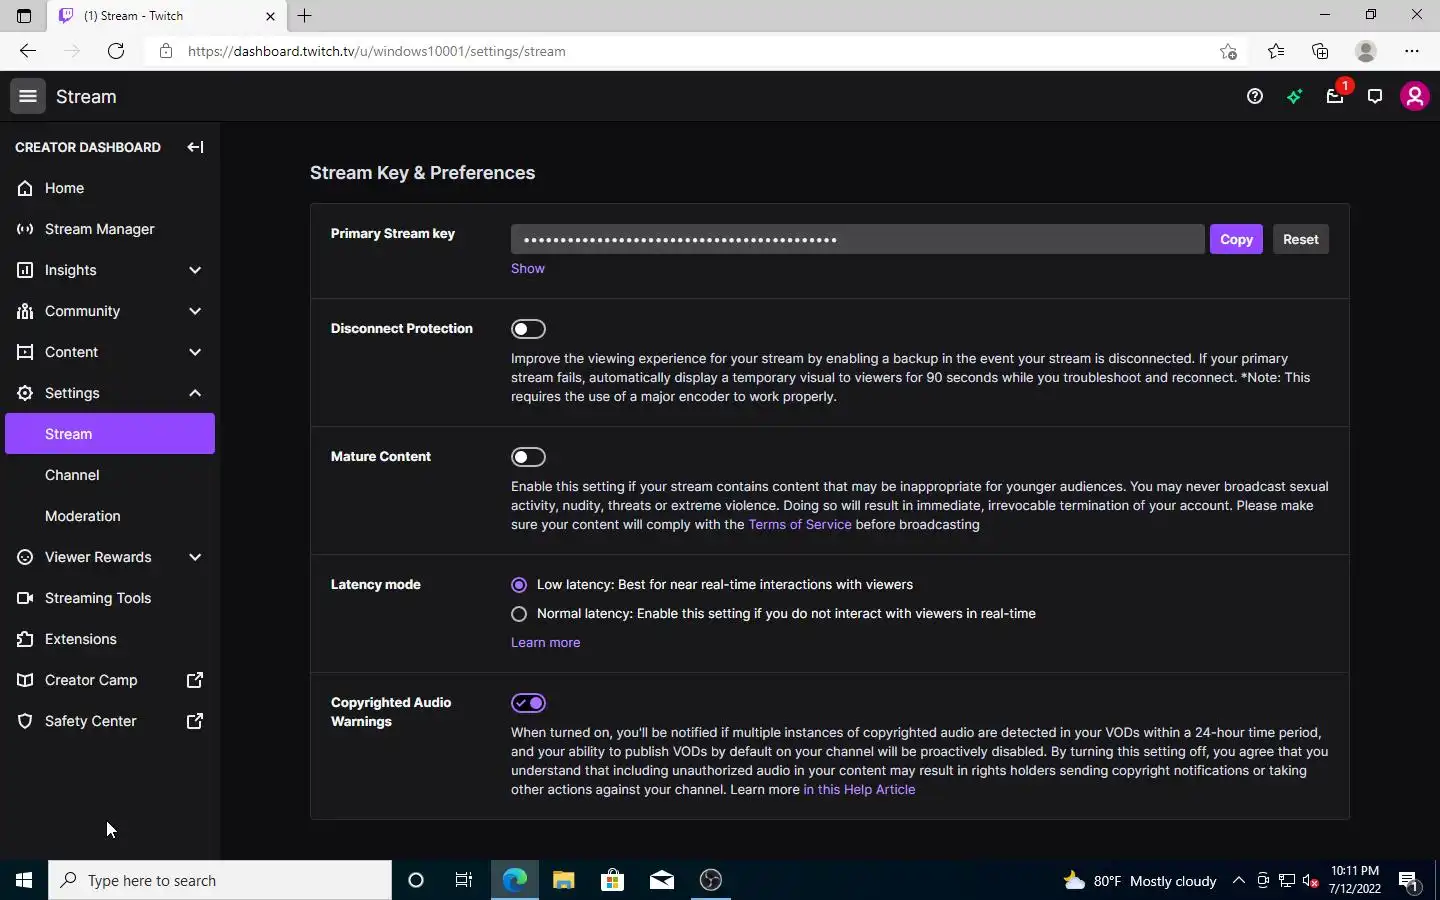
Task: Open Stream Manager in sidebar
Action: click(110, 229)
